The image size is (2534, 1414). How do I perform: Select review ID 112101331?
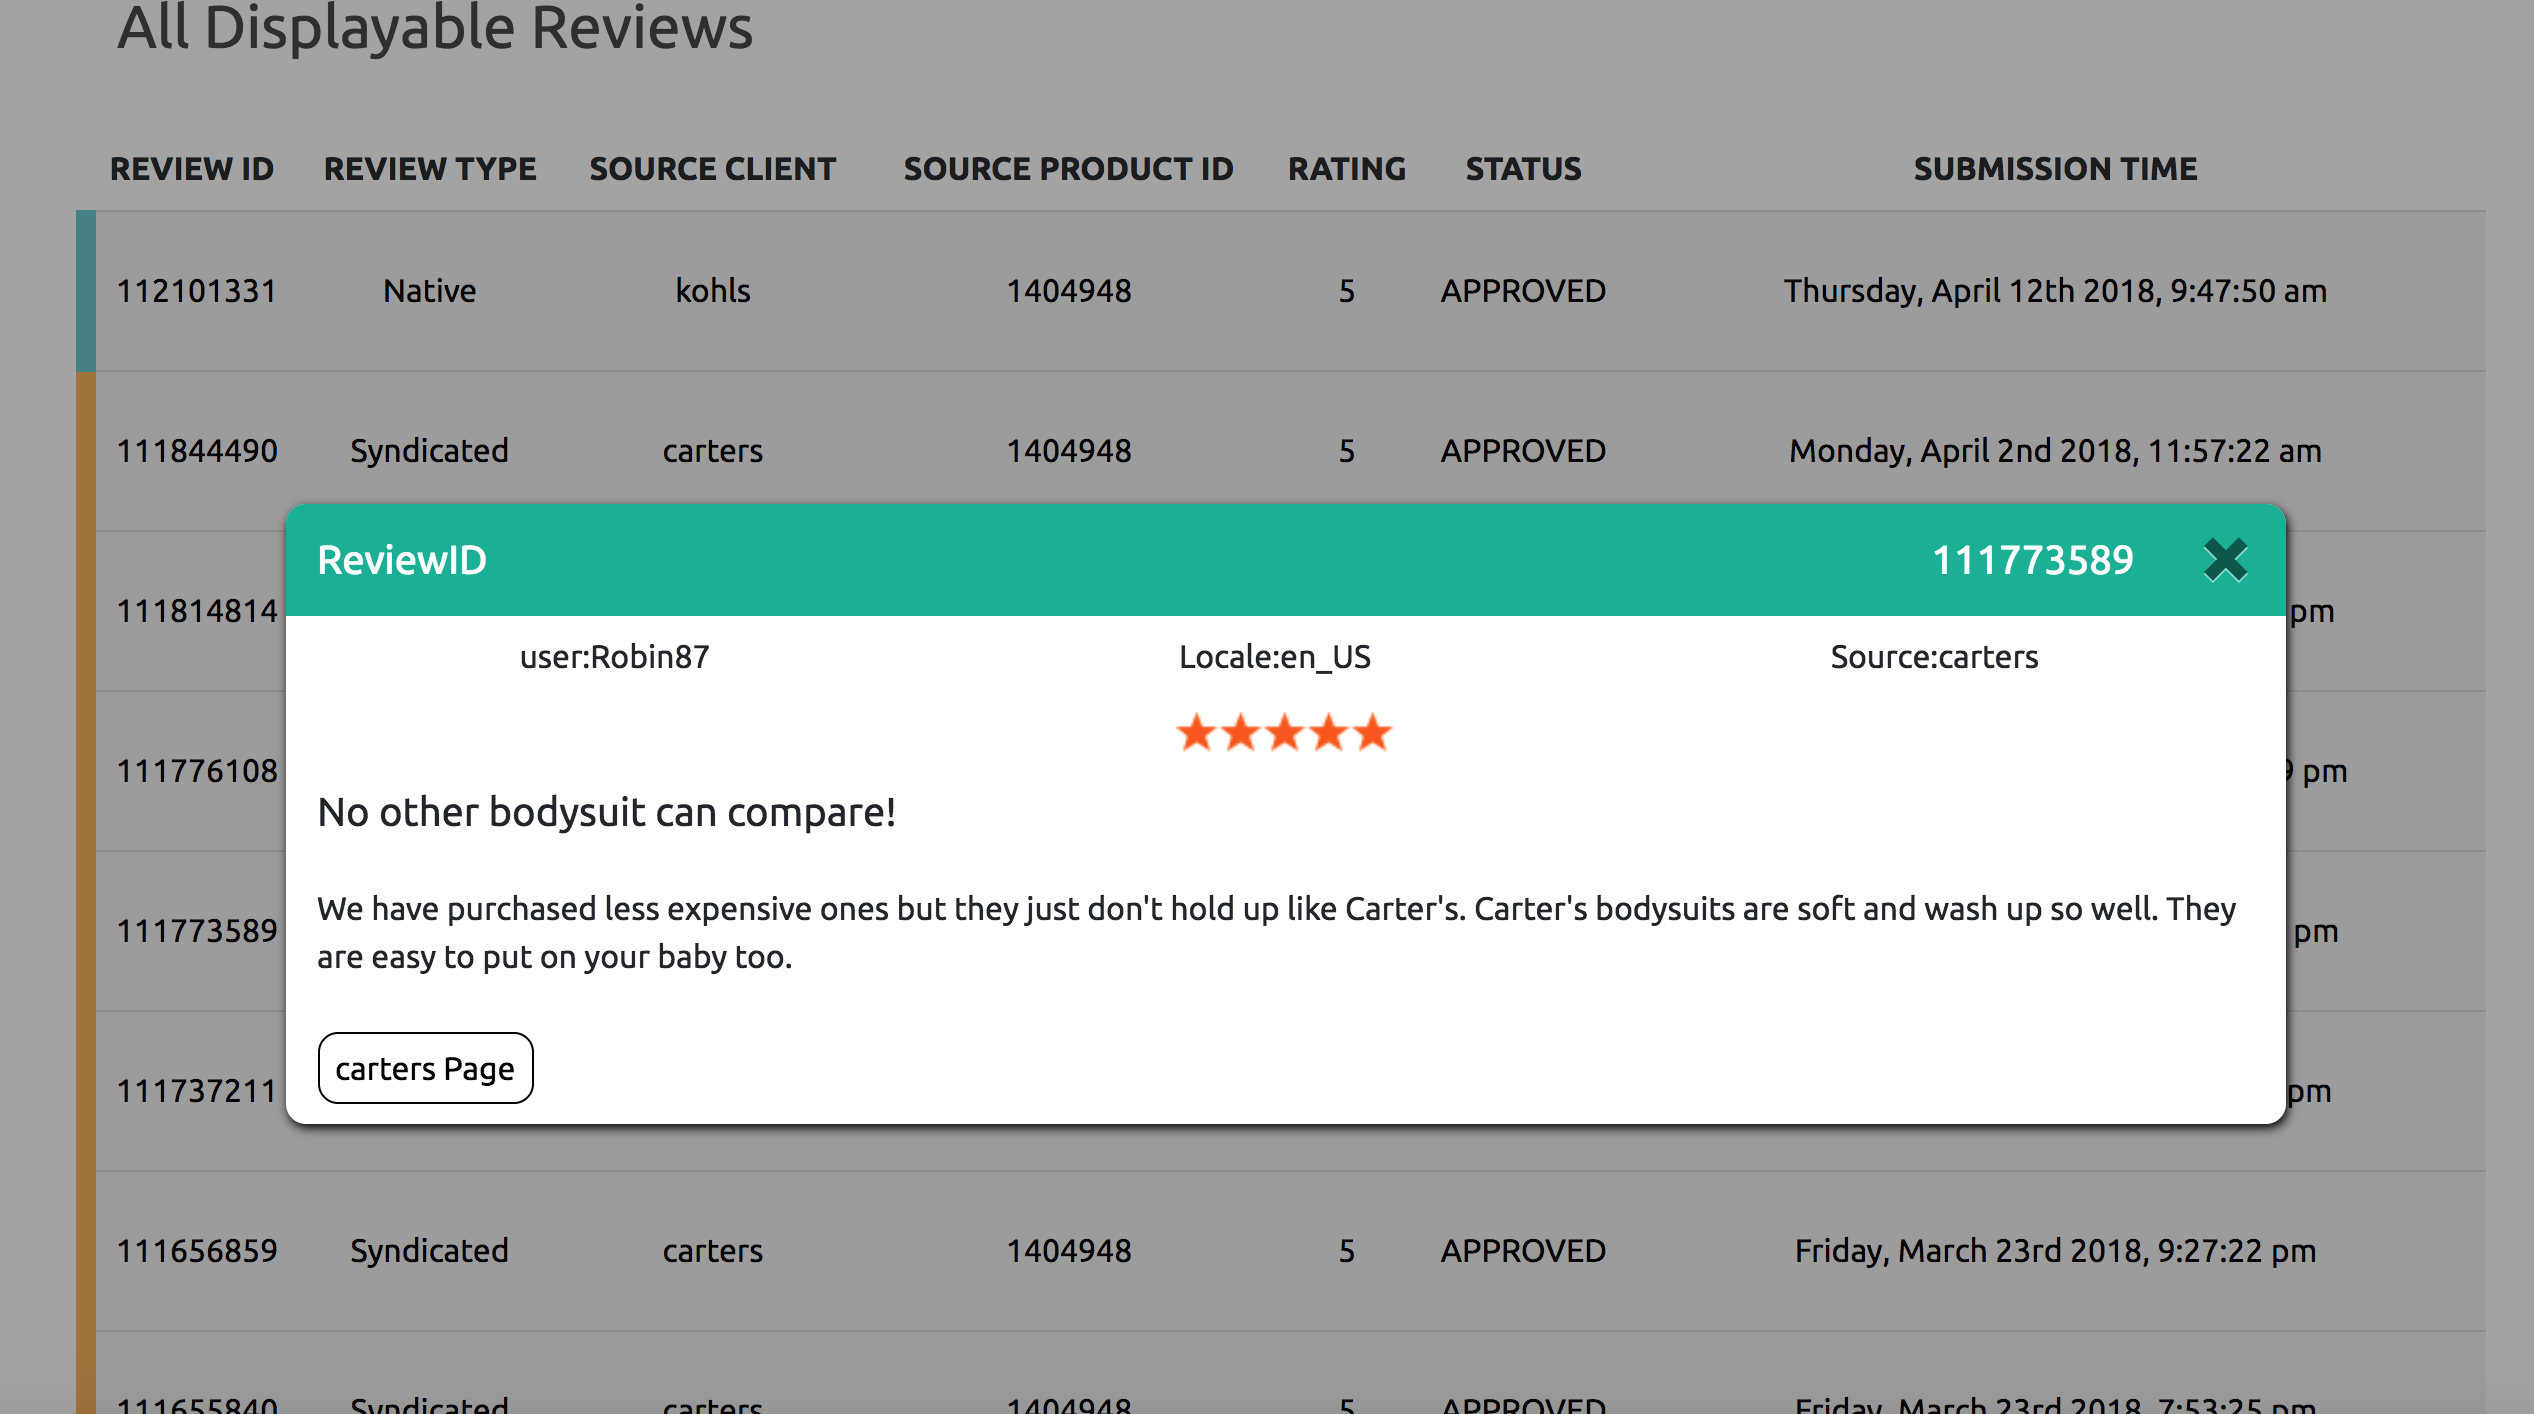pyautogui.click(x=197, y=291)
